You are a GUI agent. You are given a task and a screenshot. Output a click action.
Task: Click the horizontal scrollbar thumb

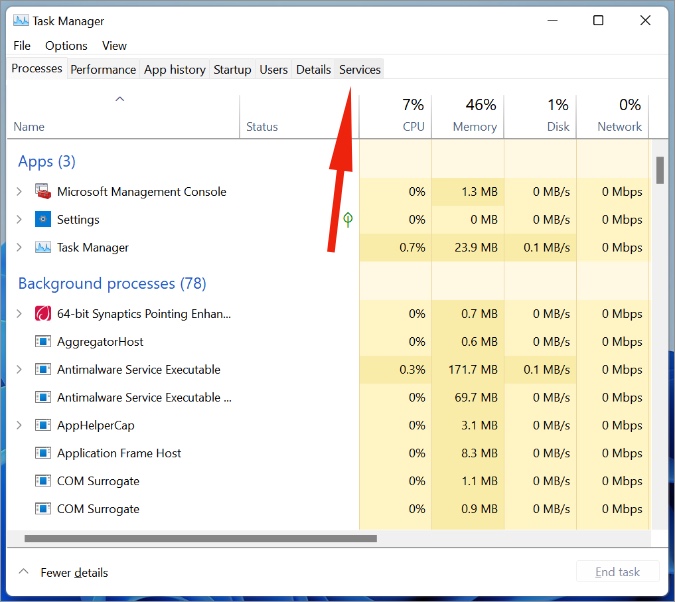(x=201, y=538)
